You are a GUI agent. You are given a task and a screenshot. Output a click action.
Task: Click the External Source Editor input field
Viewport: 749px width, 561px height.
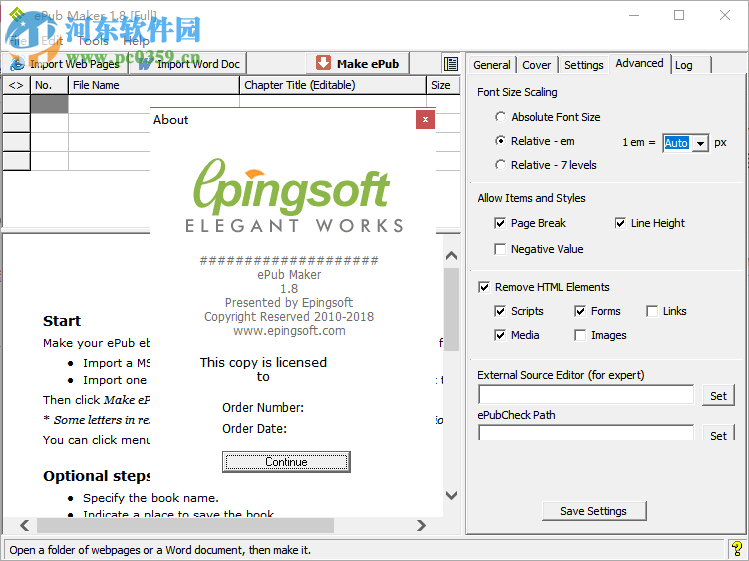click(586, 395)
